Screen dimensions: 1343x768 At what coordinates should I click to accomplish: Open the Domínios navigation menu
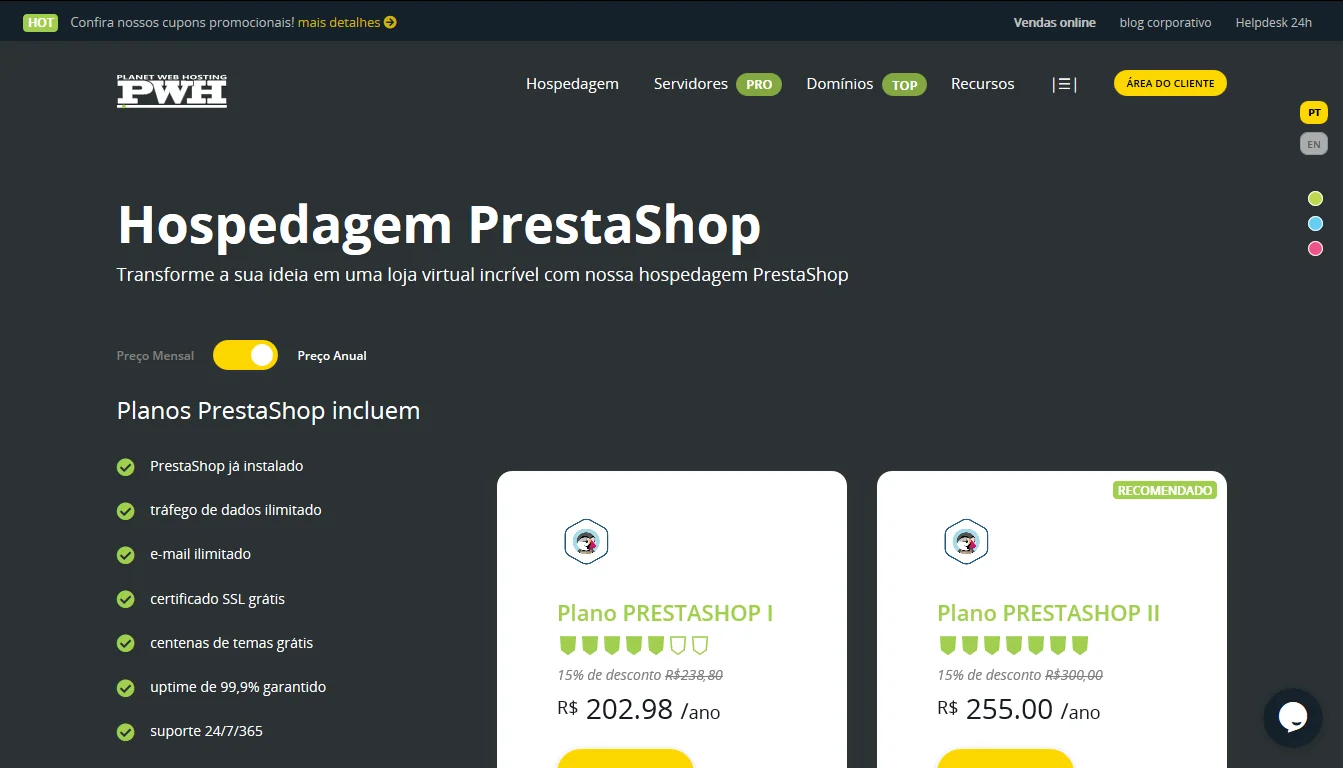coord(840,84)
